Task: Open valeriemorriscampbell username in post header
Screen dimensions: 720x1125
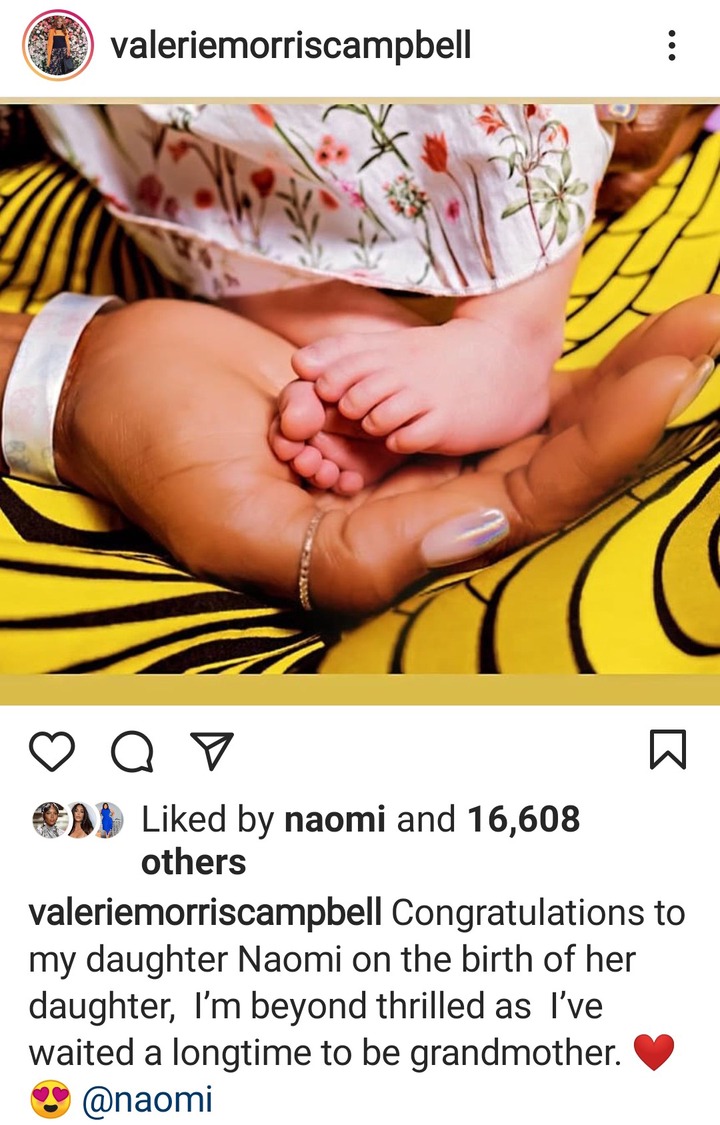Action: point(290,45)
